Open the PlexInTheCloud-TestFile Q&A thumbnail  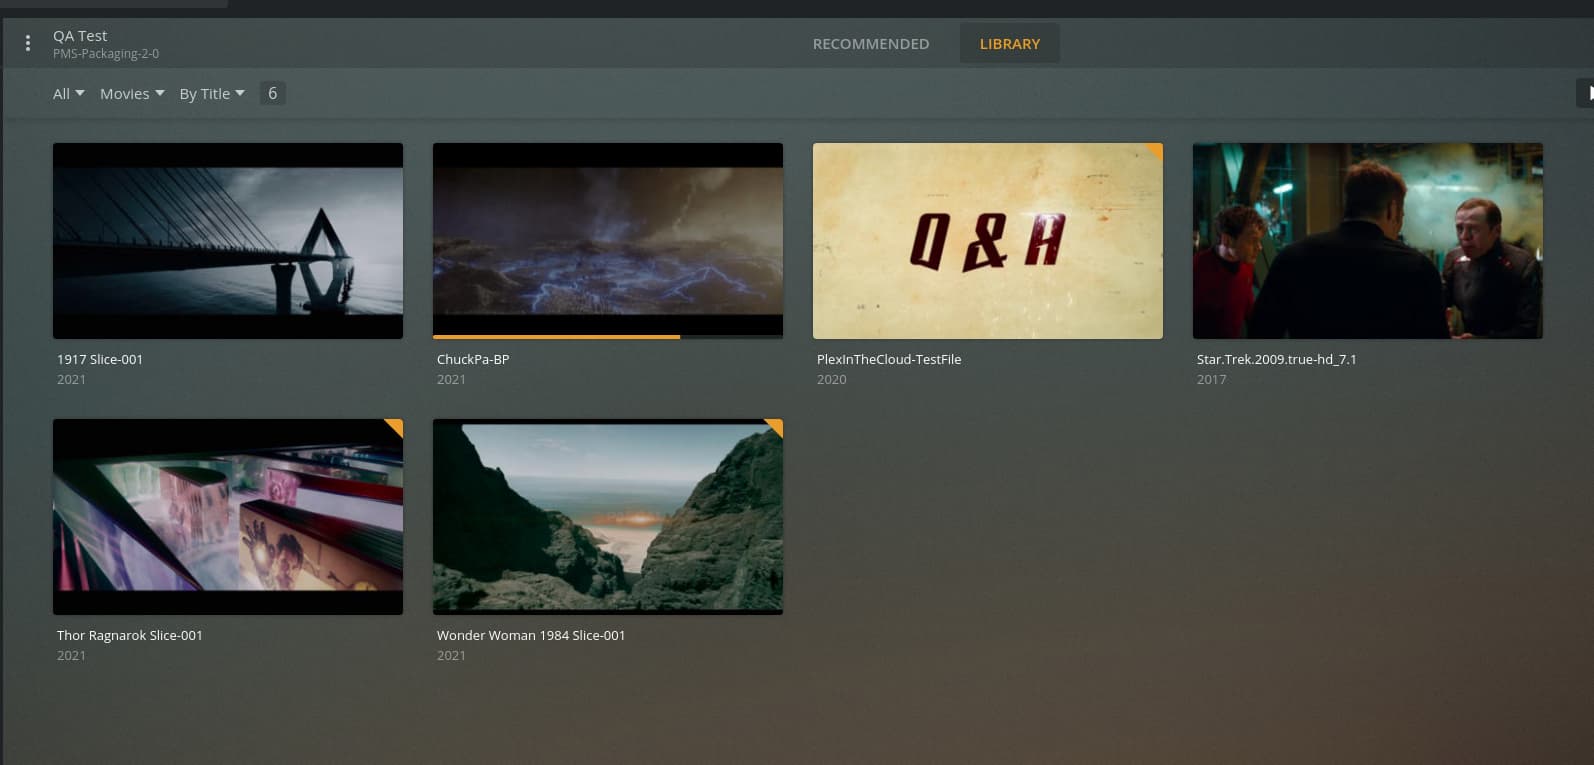(x=988, y=241)
